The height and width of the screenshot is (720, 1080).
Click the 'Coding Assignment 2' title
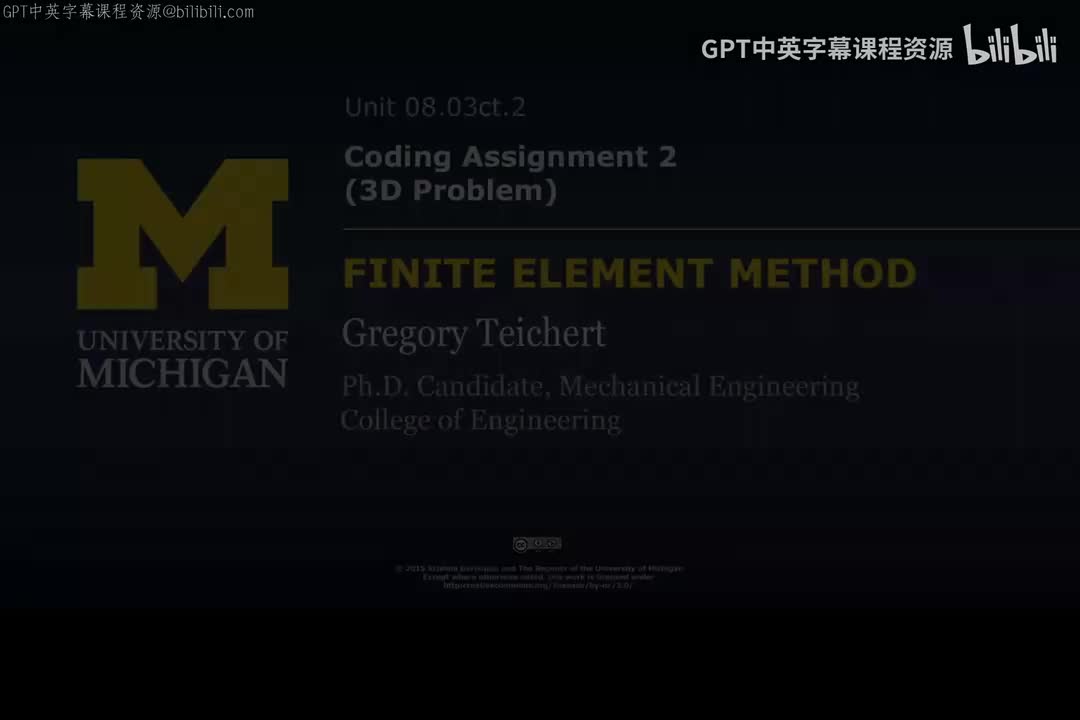(x=510, y=157)
